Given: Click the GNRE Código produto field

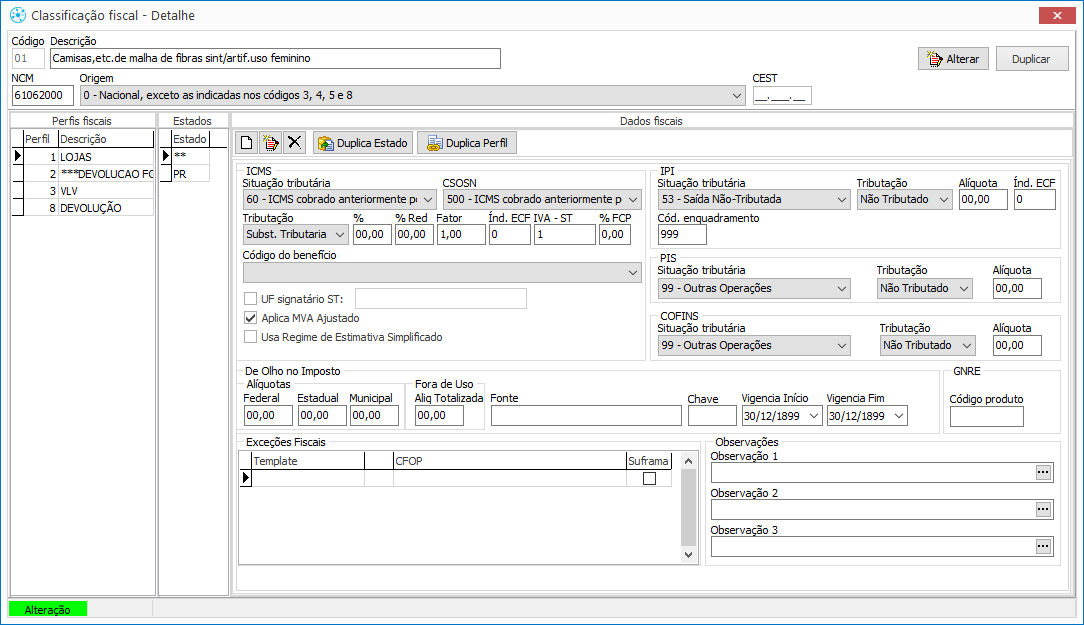Looking at the screenshot, I should point(986,416).
